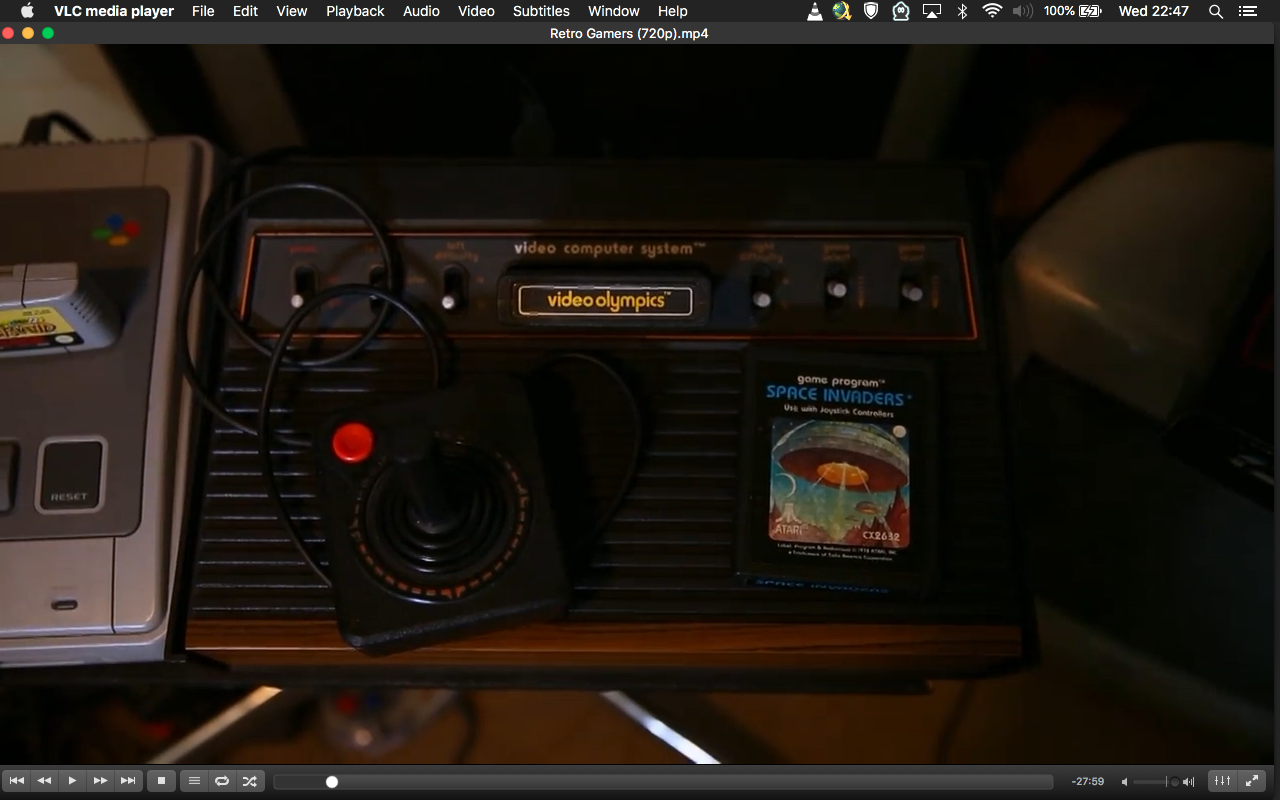Open audio effects equalizer panel
The height and width of the screenshot is (800, 1280).
pos(1222,781)
